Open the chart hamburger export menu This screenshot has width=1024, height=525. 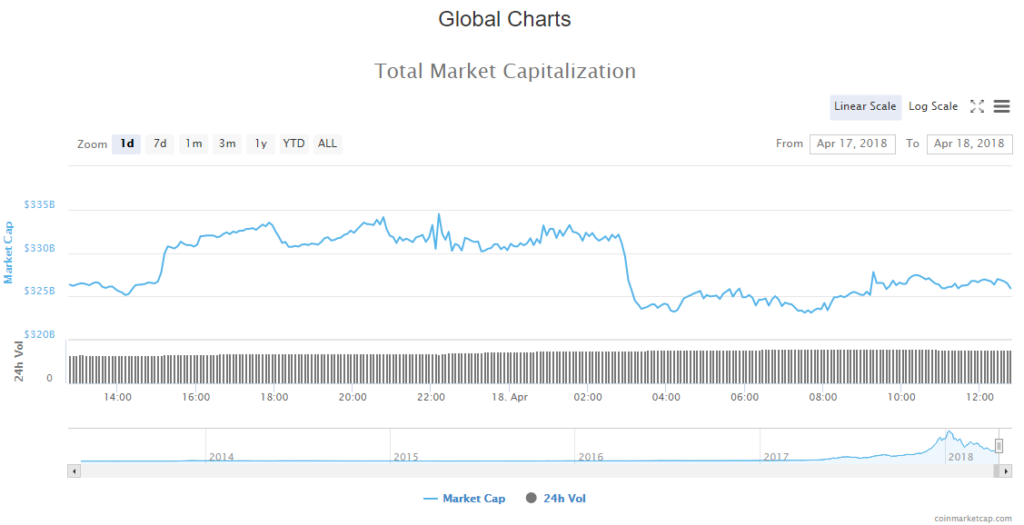1002,107
